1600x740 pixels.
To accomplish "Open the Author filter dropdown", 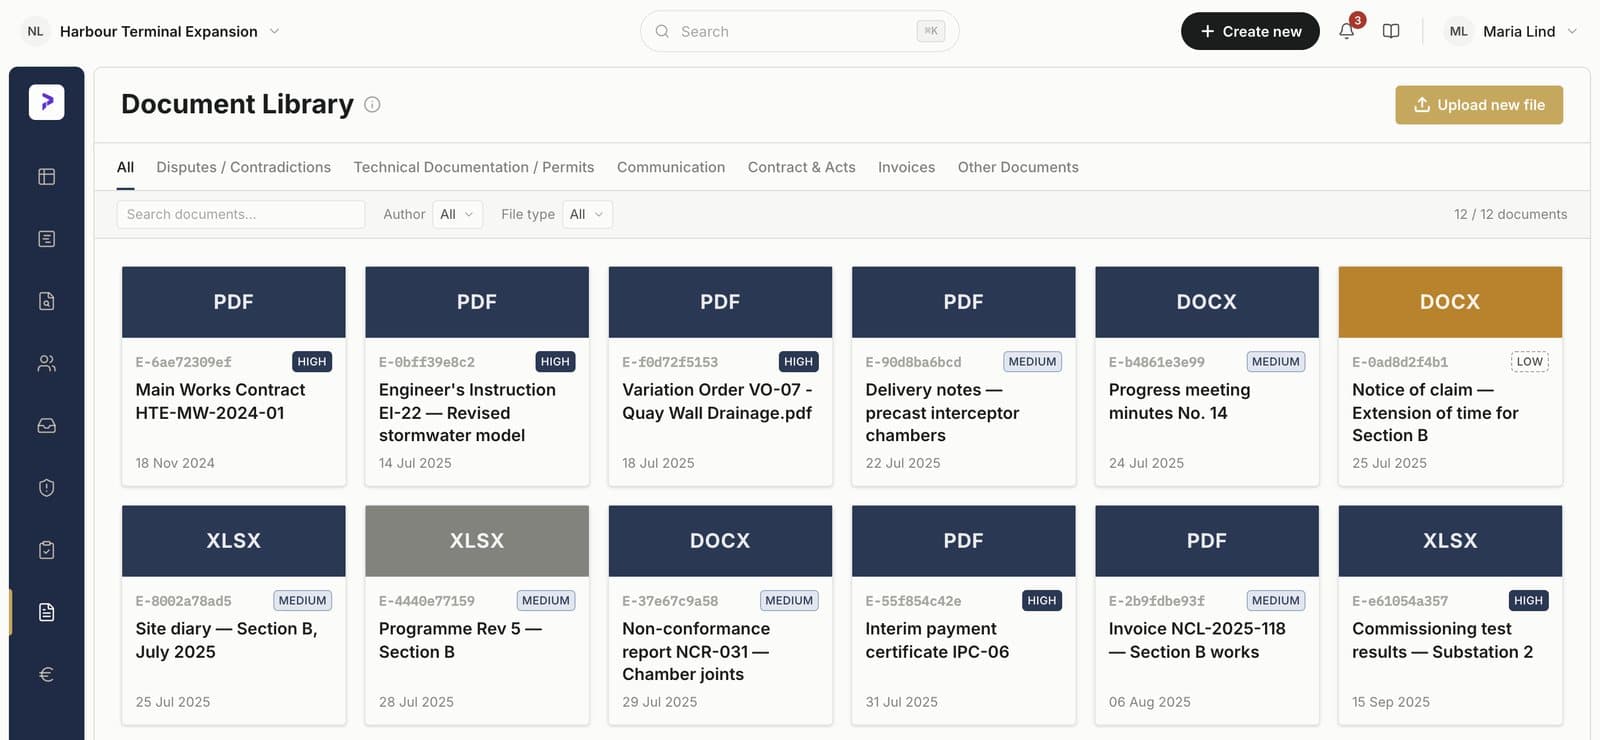I will [458, 214].
